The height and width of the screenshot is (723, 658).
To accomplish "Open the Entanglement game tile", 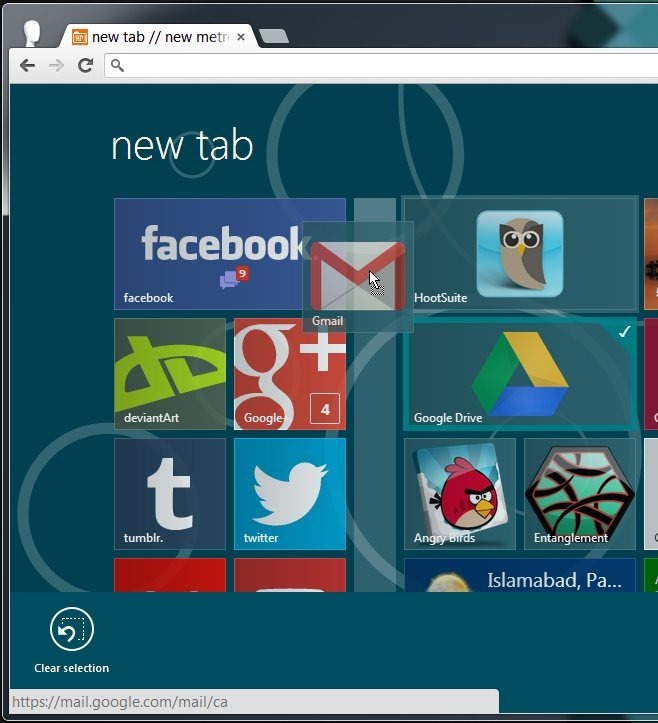I will [580, 494].
